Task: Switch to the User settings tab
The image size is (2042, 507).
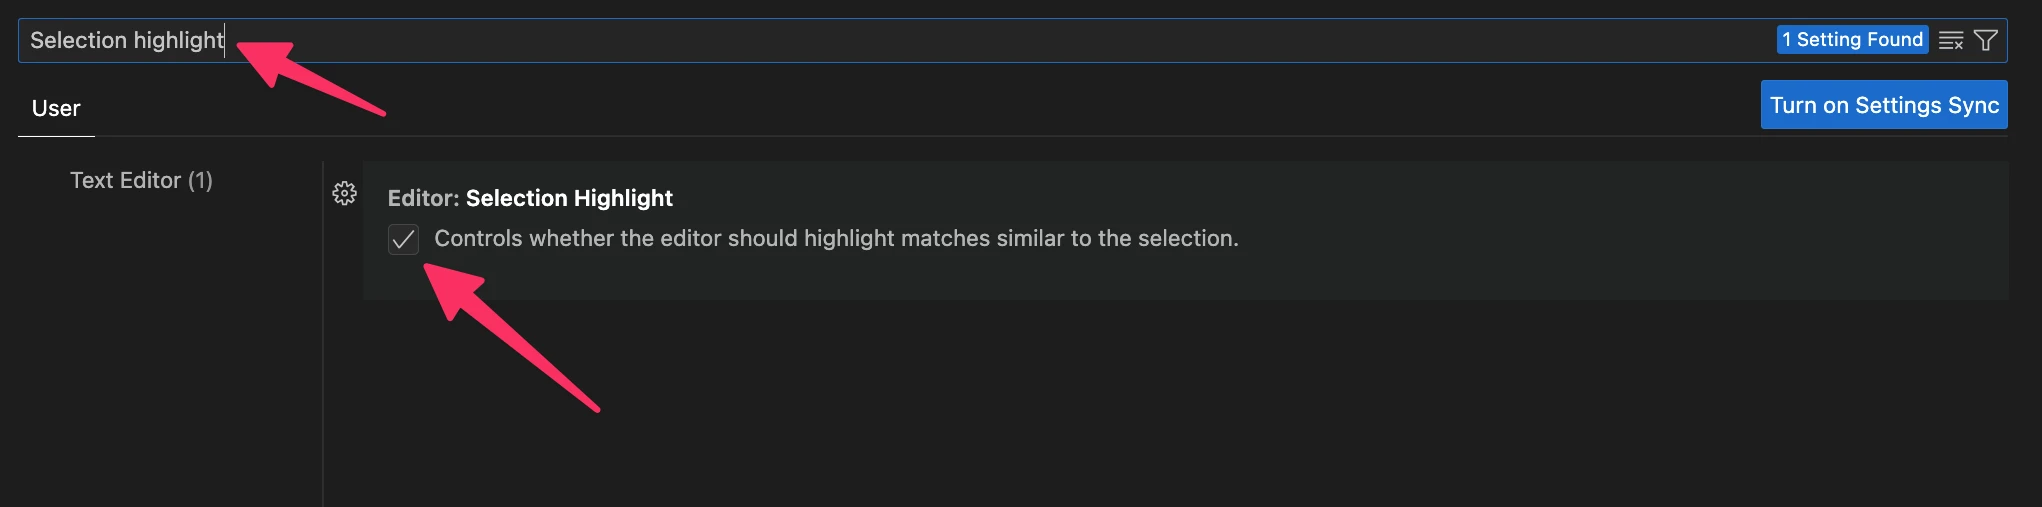Action: (56, 109)
